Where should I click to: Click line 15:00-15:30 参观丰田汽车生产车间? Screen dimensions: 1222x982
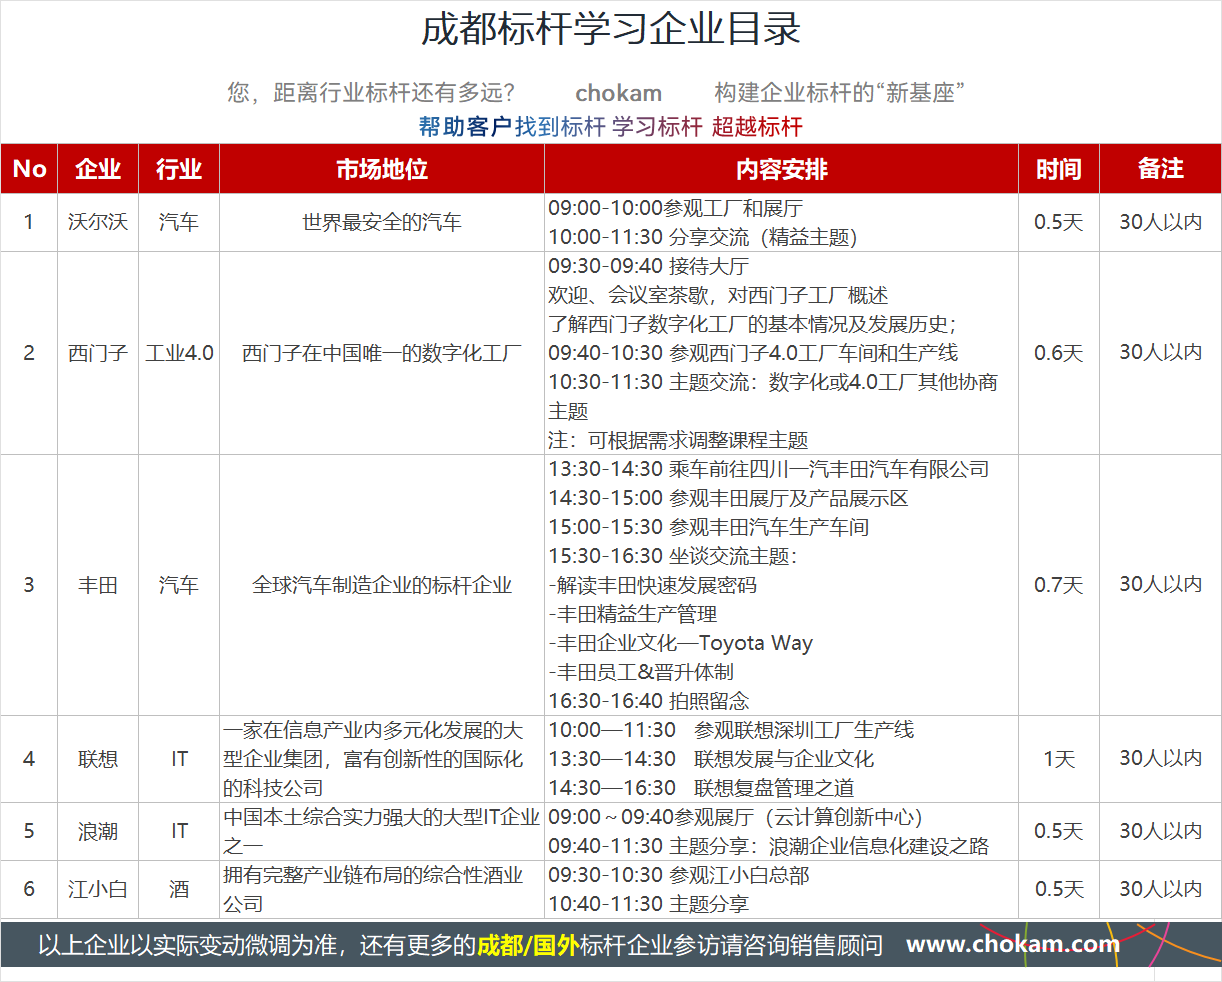click(708, 527)
